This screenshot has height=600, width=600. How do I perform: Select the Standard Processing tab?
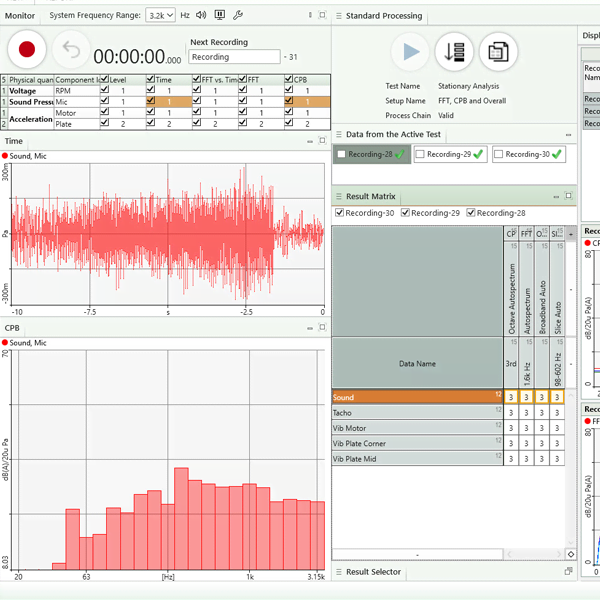point(383,16)
